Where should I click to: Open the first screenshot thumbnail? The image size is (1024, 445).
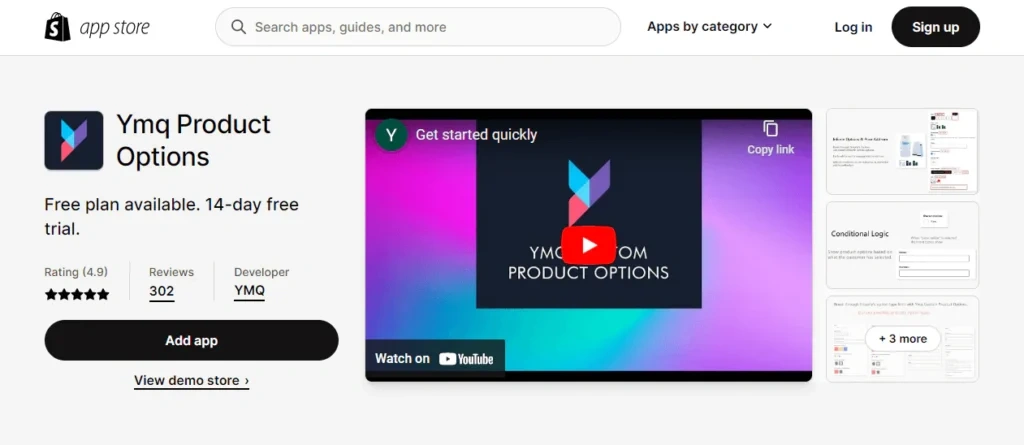(902, 152)
